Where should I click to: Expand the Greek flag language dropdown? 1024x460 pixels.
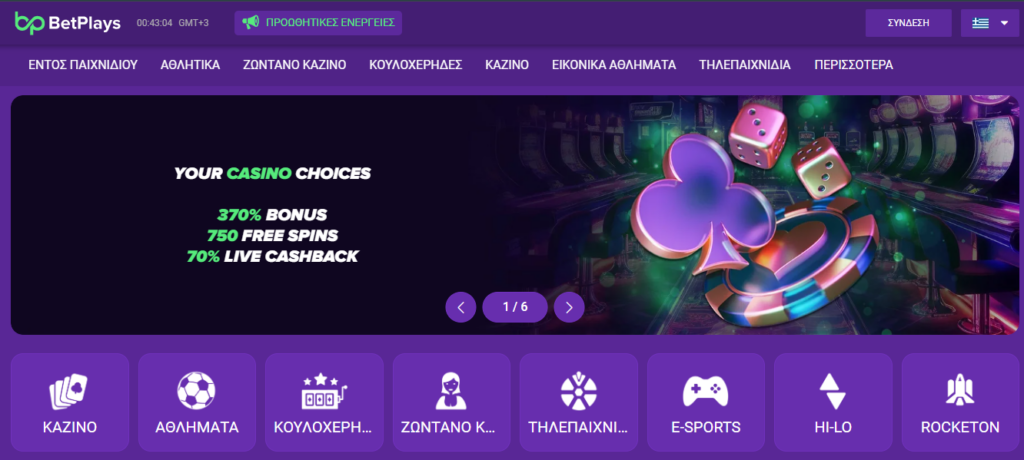(990, 23)
